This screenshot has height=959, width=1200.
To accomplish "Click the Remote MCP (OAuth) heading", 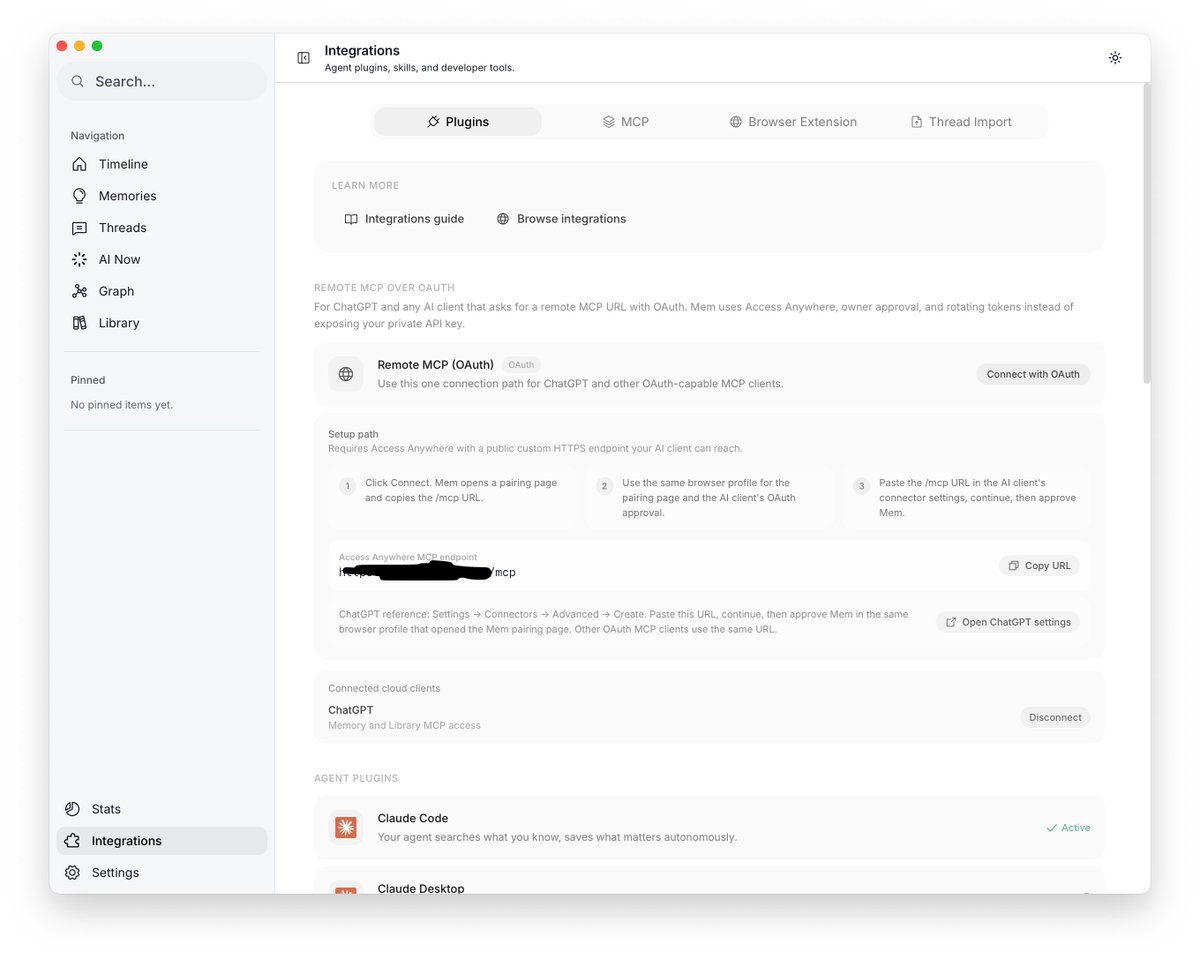I will [x=436, y=365].
